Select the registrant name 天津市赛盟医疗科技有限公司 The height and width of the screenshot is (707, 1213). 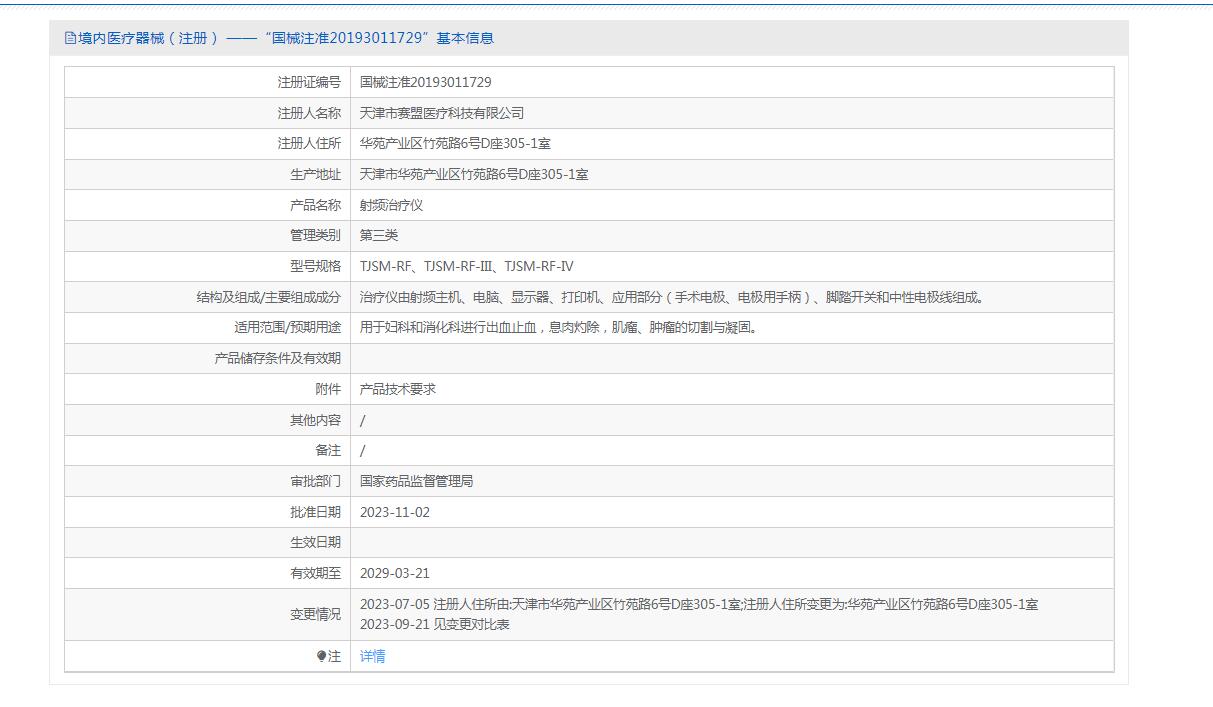pos(441,113)
